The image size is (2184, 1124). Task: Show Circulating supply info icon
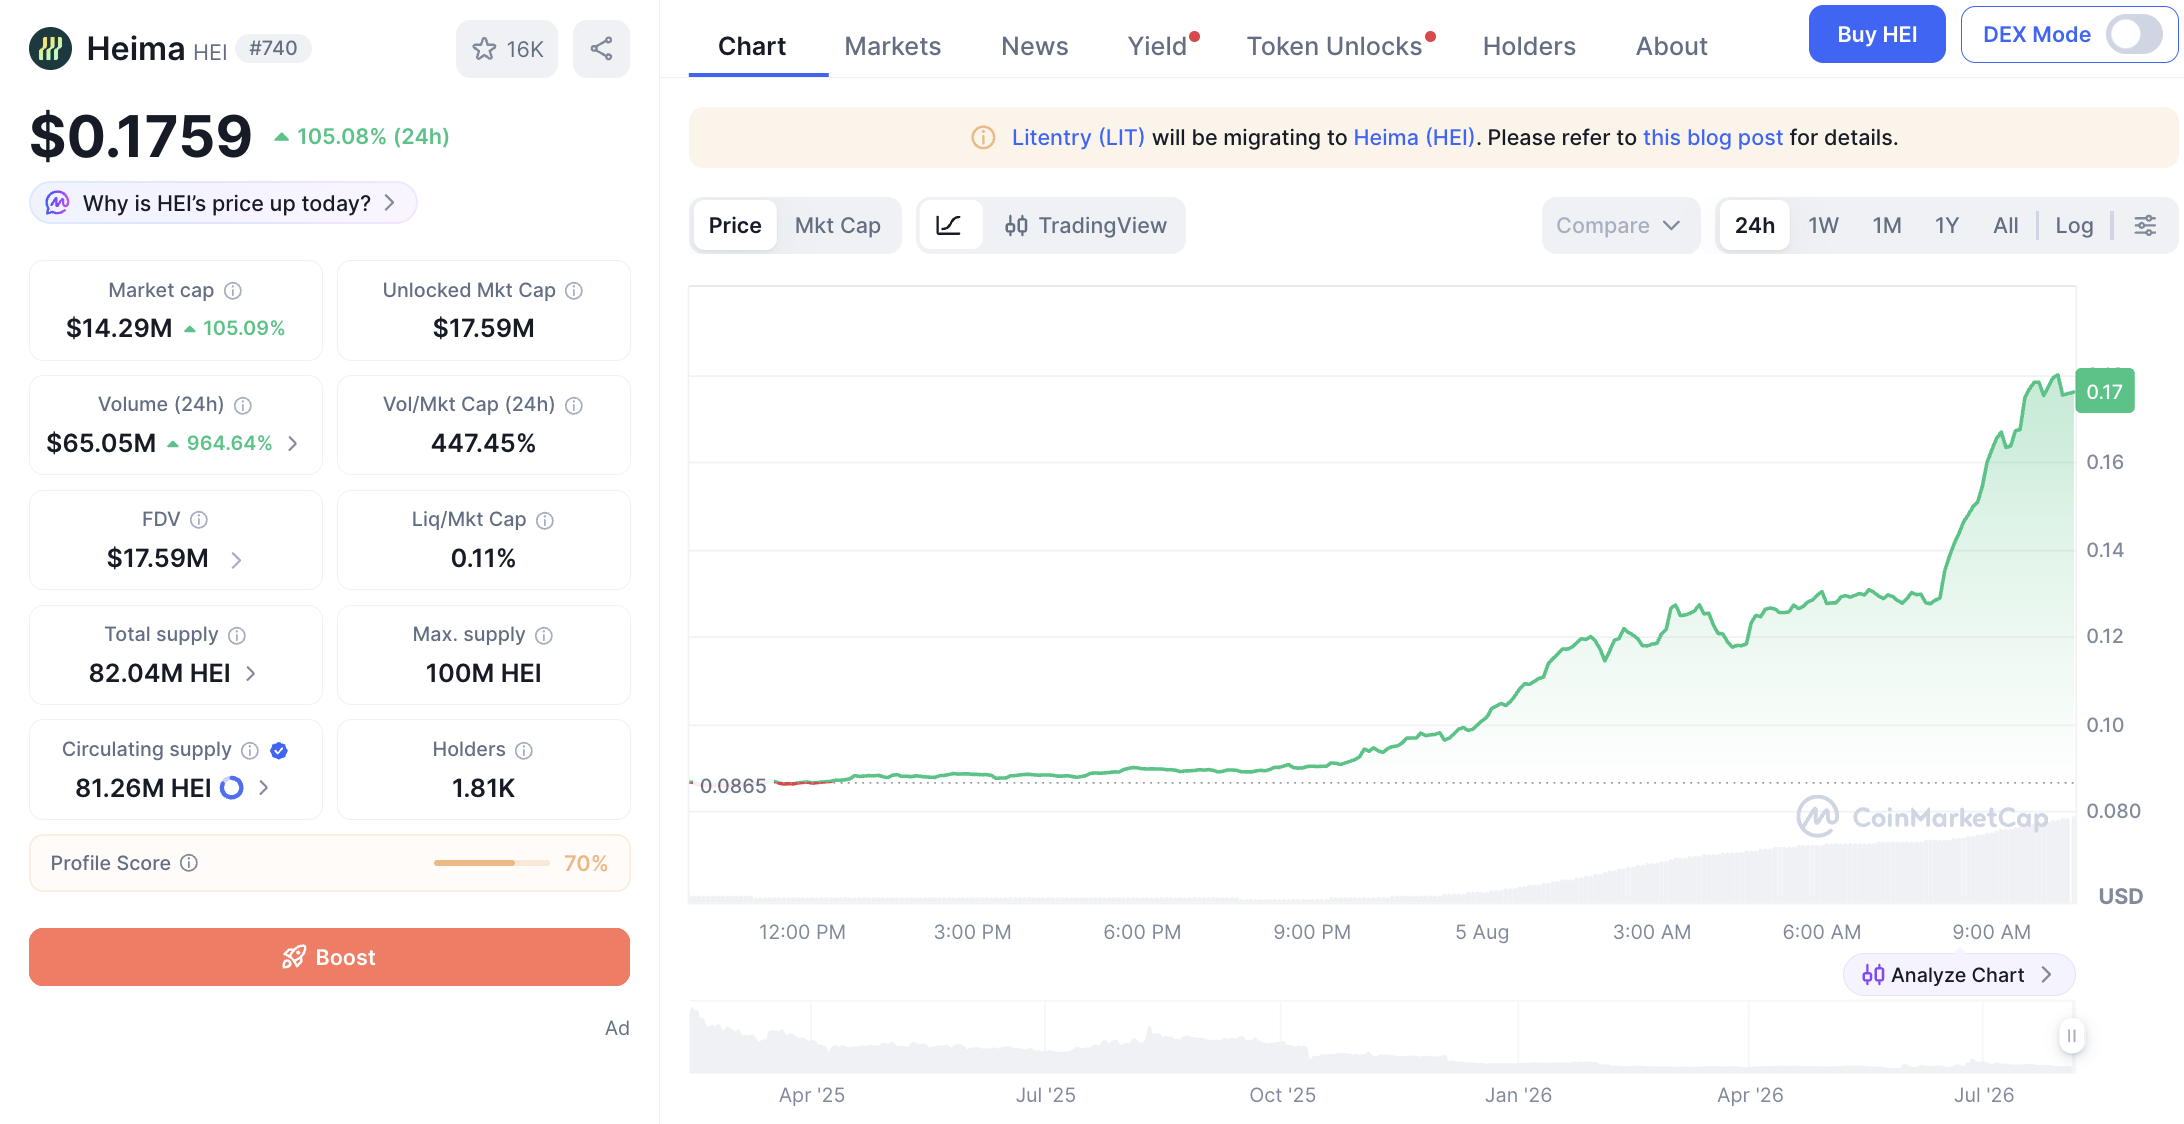[250, 750]
